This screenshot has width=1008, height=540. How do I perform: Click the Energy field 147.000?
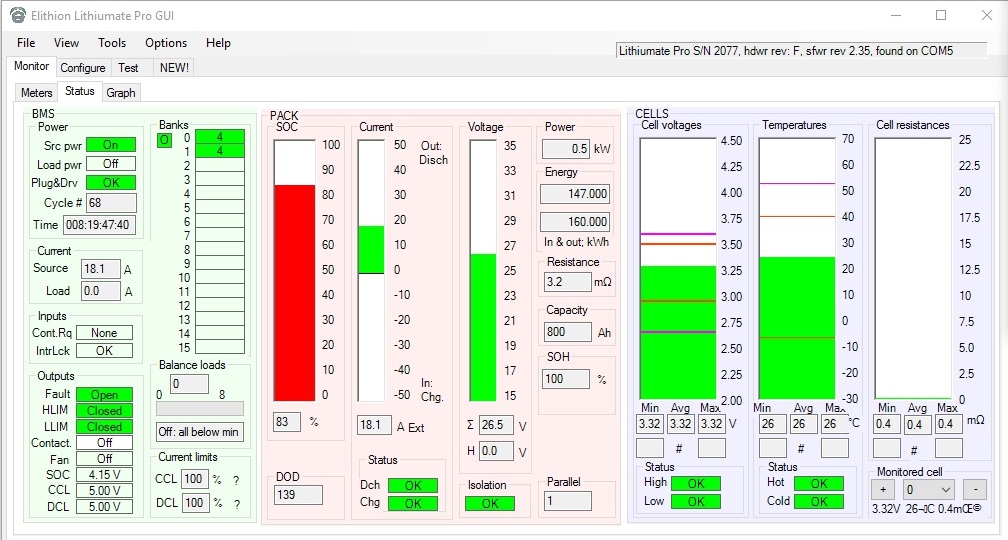click(x=575, y=194)
